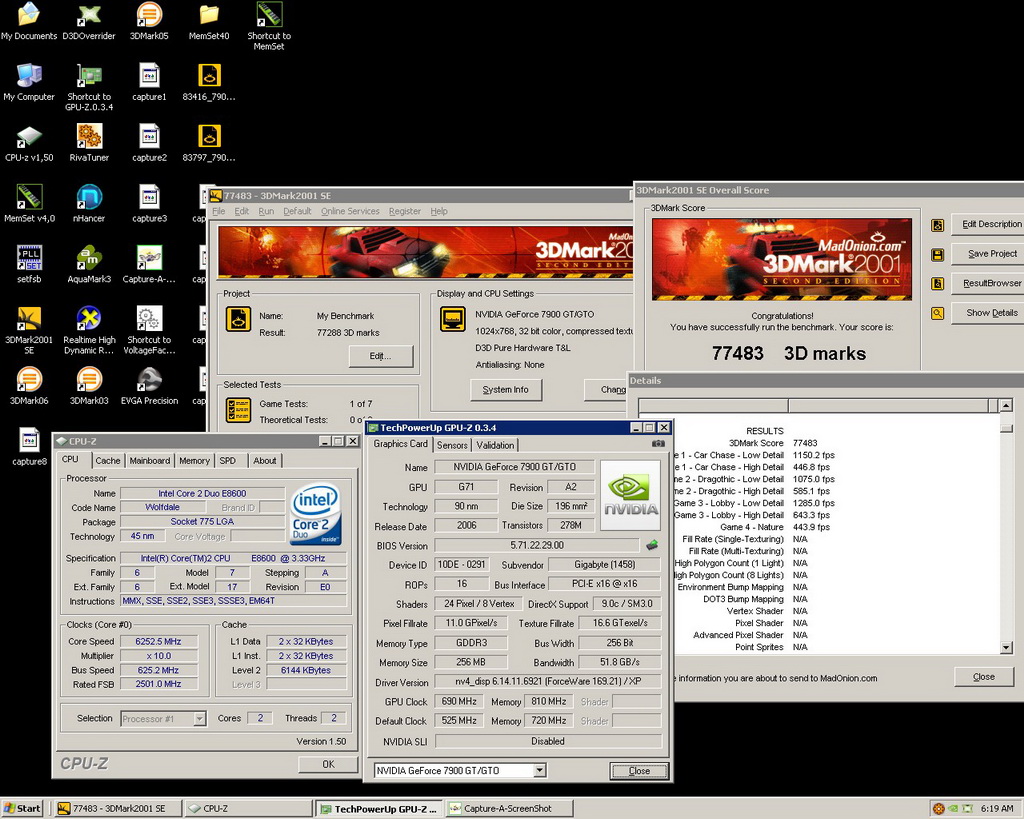The width and height of the screenshot is (1024, 819).
Task: Switch to About tab in CPU-Z
Action: 264,460
